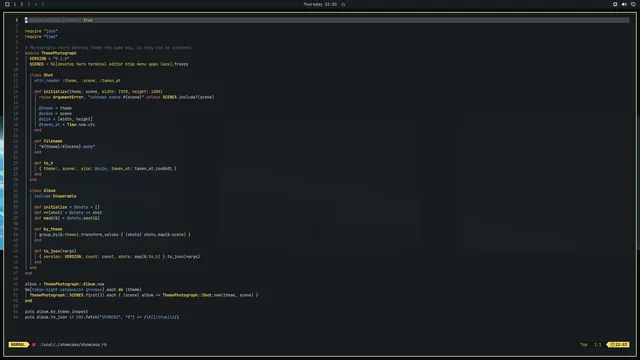Viewport: 640px width, 360px height.
Task: Click line number 1 in the gutter
Action: [x=17, y=20]
